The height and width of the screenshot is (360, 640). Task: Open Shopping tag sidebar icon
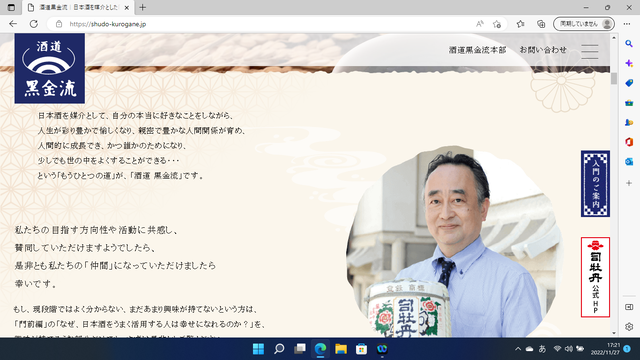pyautogui.click(x=629, y=83)
